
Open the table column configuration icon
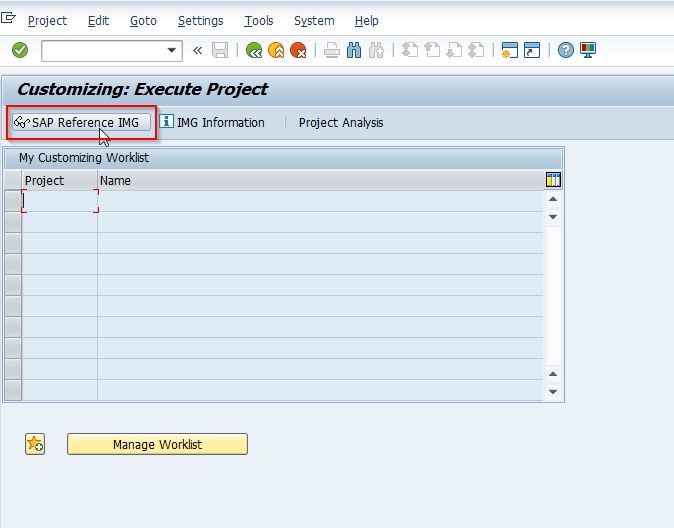553,180
